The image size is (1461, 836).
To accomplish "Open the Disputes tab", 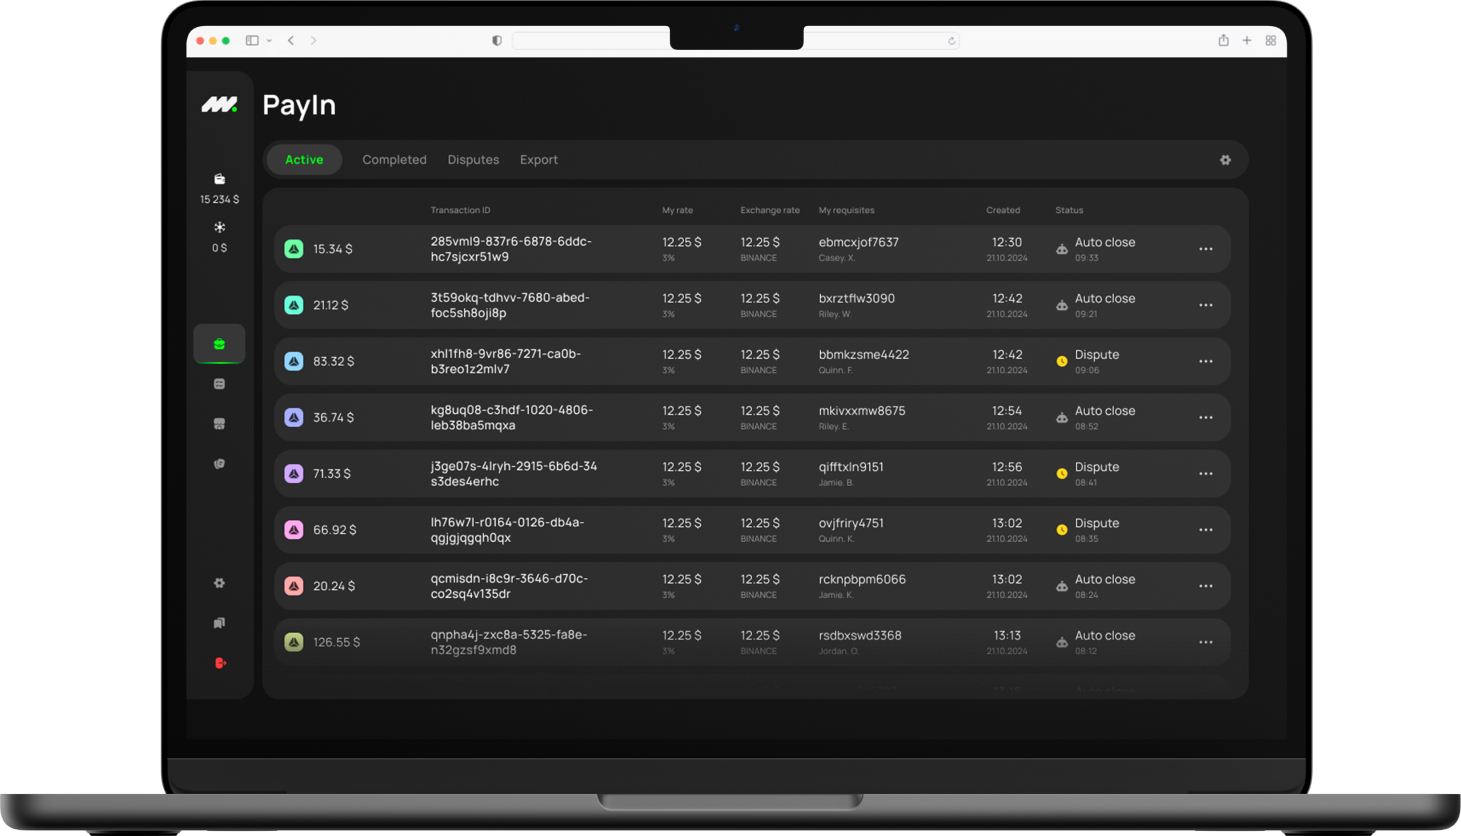I will [473, 160].
